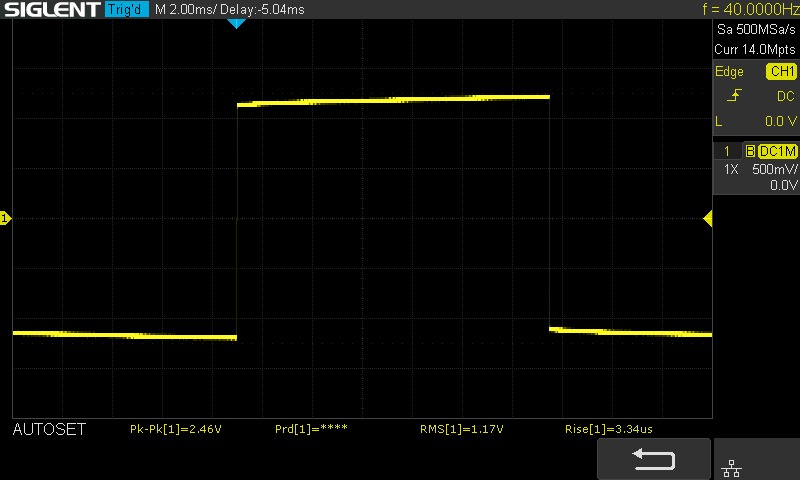The image size is (800, 480).
Task: Click the RMS[1]=1.17V measurement
Action: [462, 429]
